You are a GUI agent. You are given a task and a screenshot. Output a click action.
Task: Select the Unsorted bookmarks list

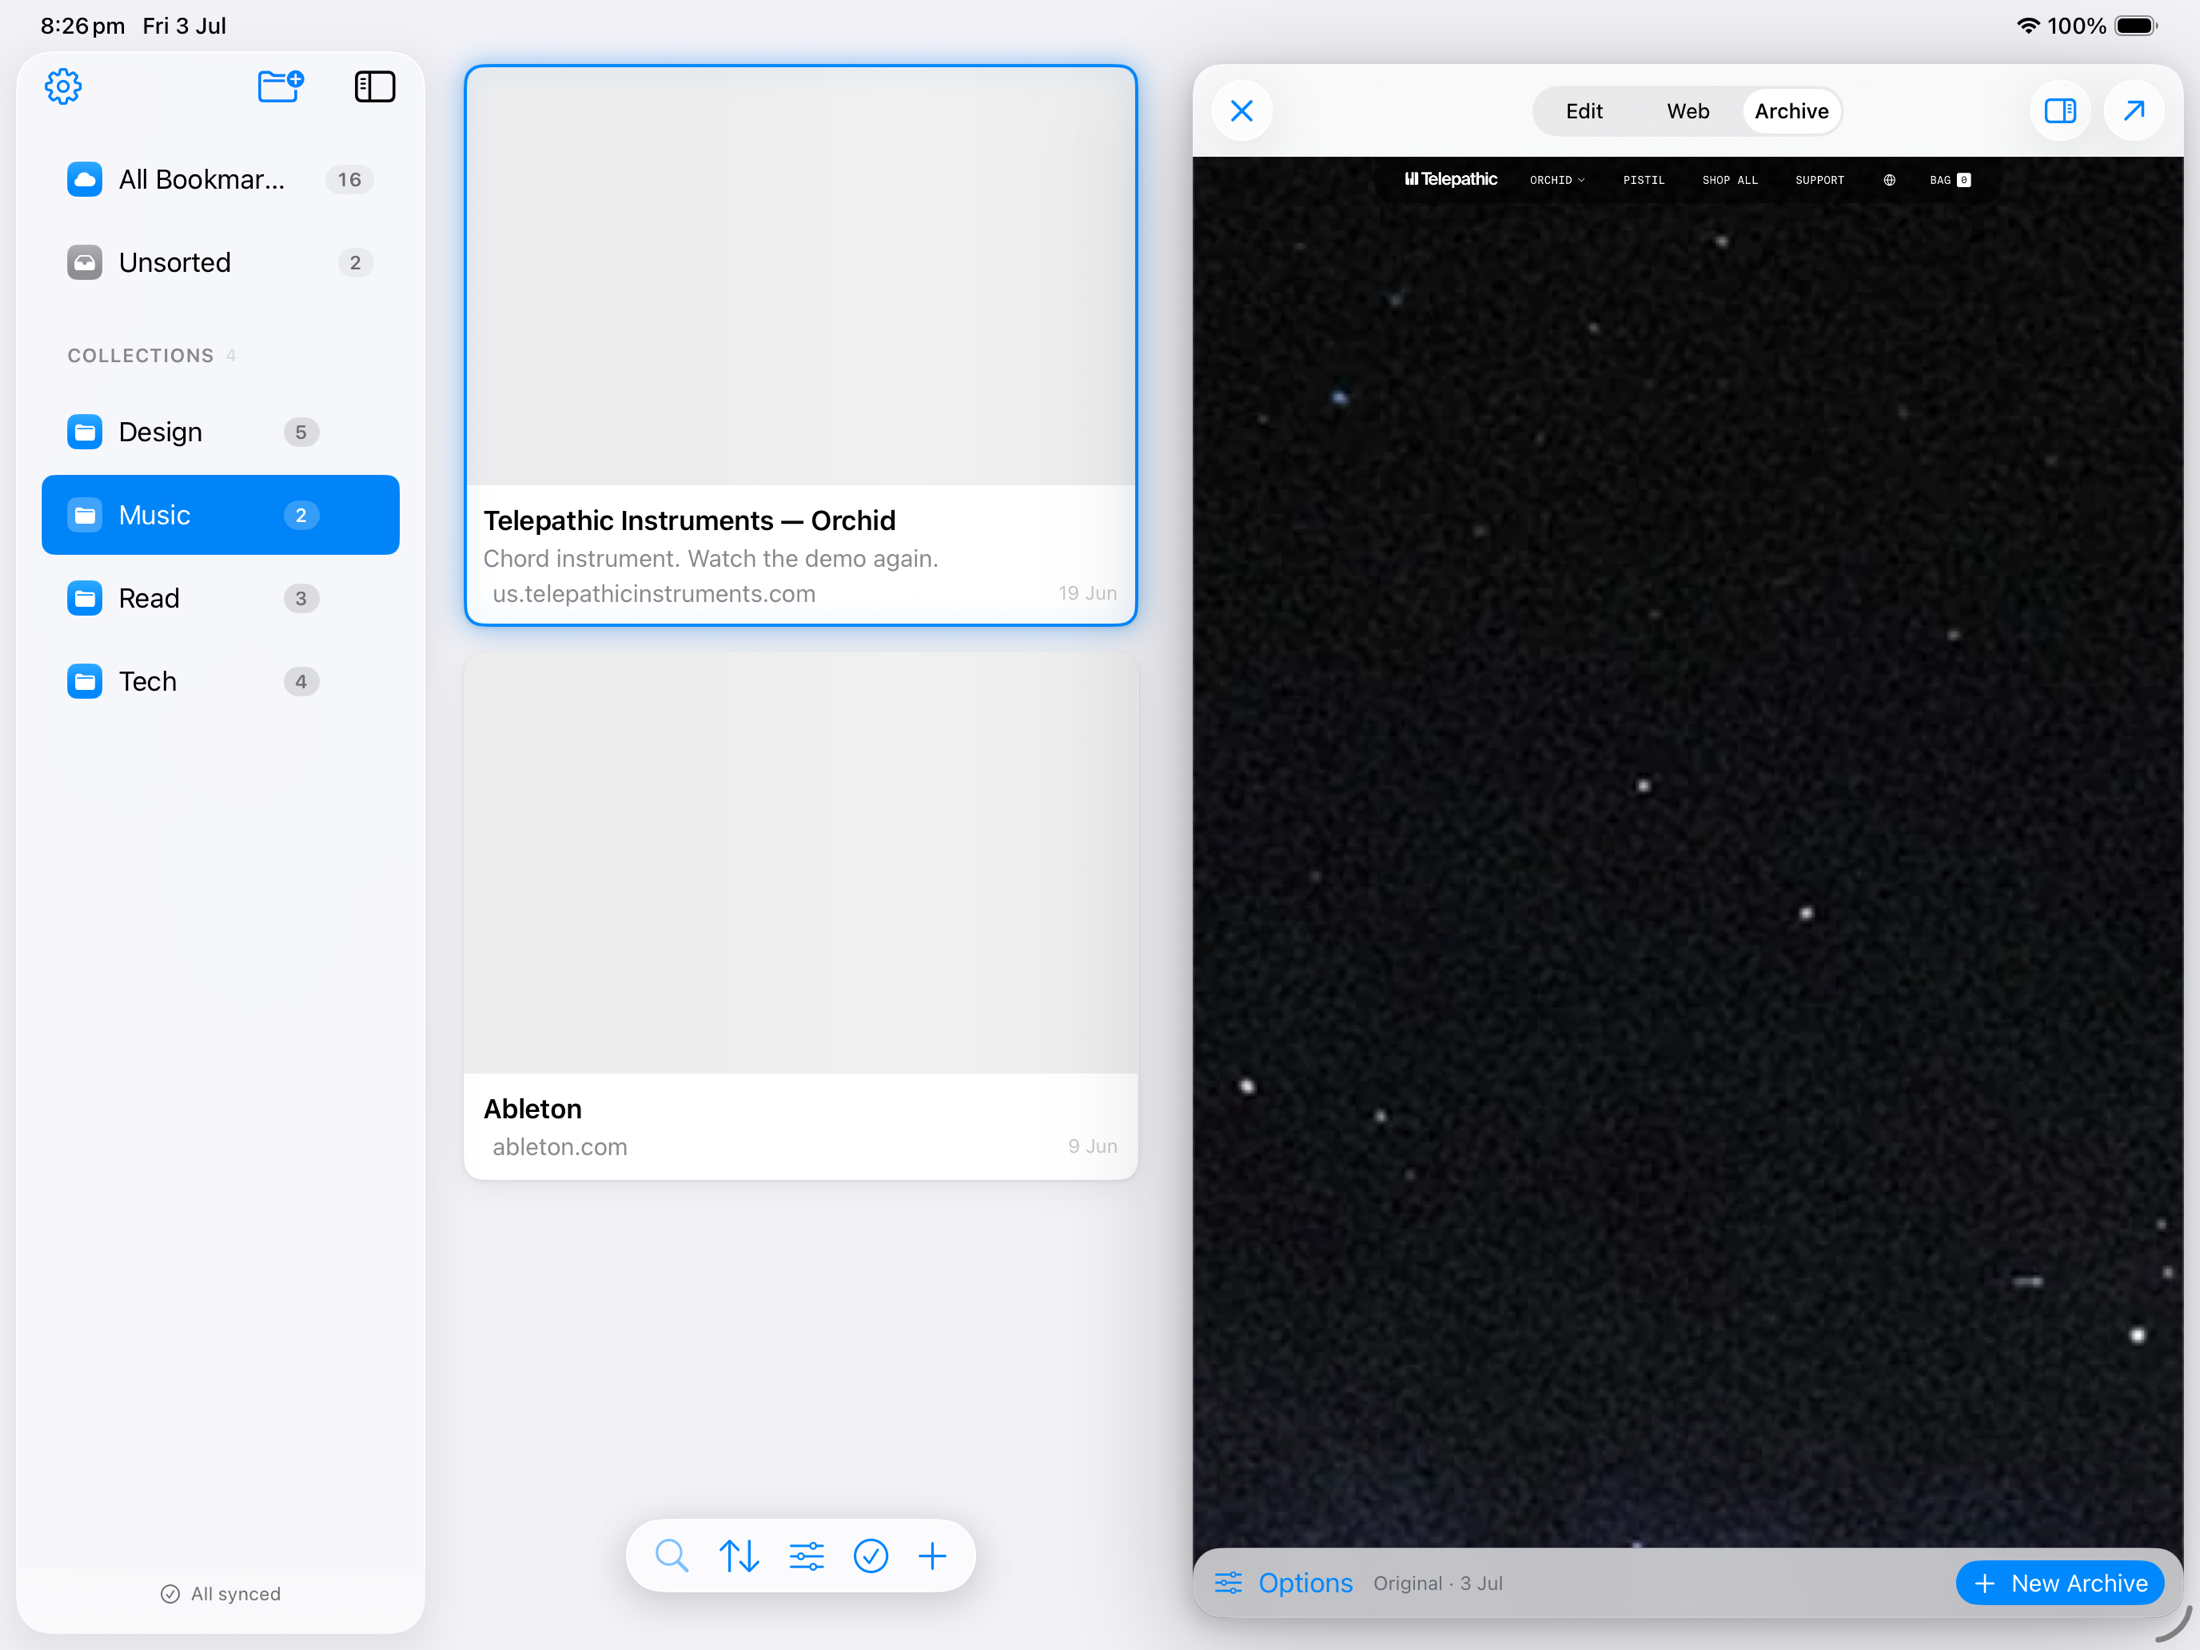221,263
